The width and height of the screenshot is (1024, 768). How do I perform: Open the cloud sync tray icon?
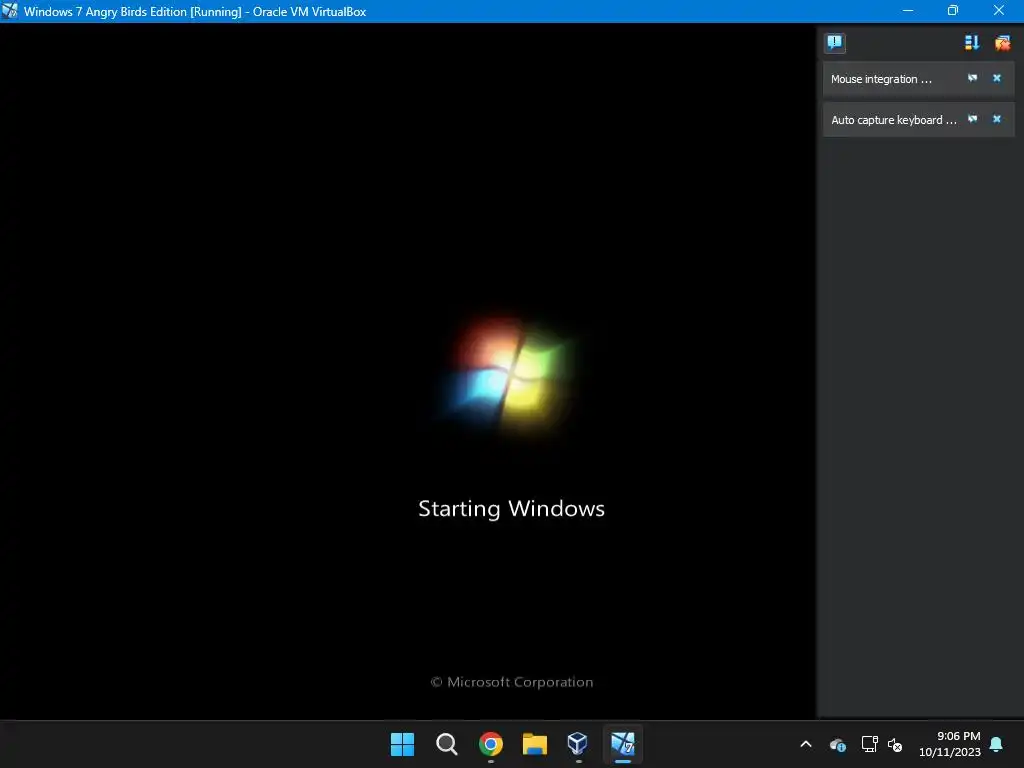[838, 744]
